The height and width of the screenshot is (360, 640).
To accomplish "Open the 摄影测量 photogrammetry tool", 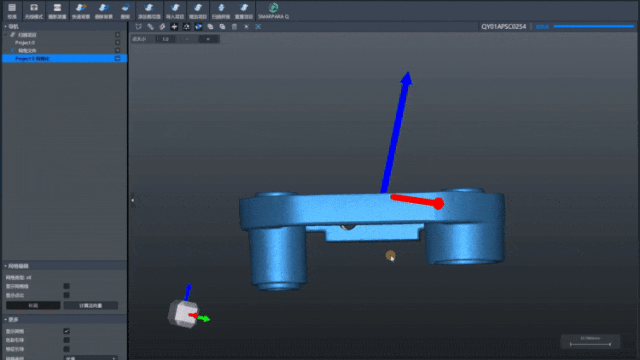I will [57, 8].
